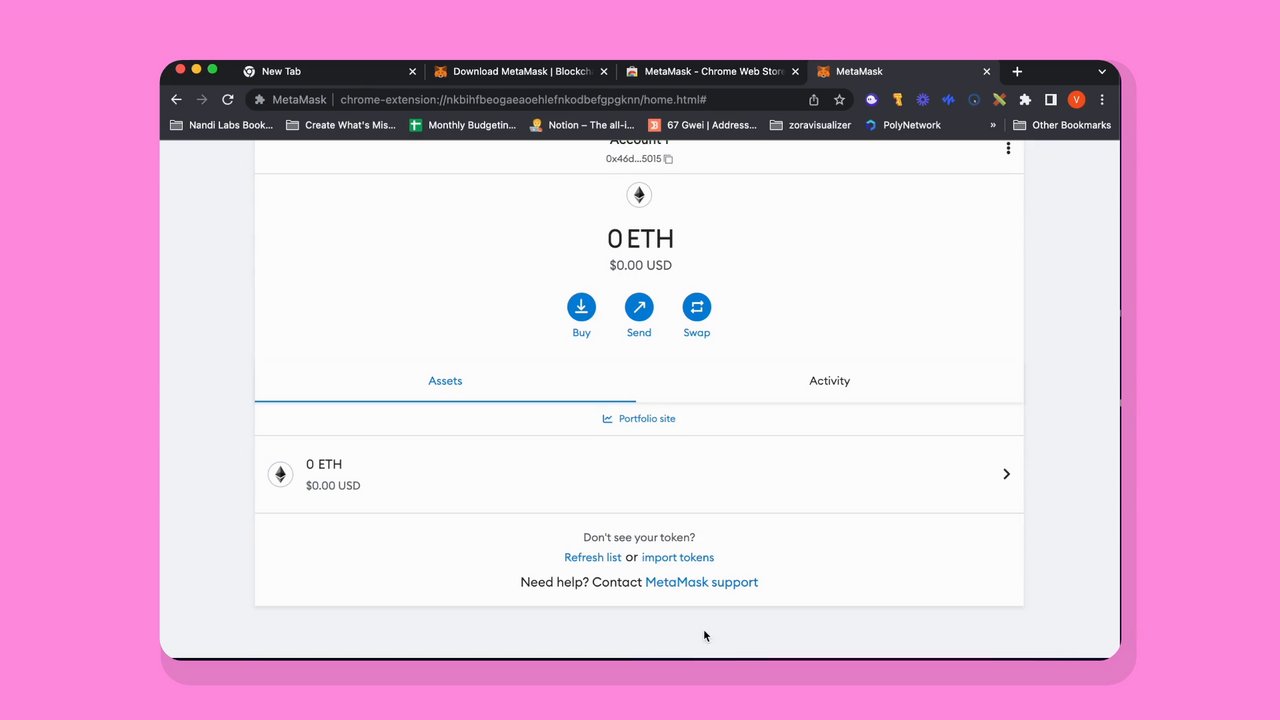Click the purple ghost extension icon
The image size is (1280, 720).
point(871,99)
